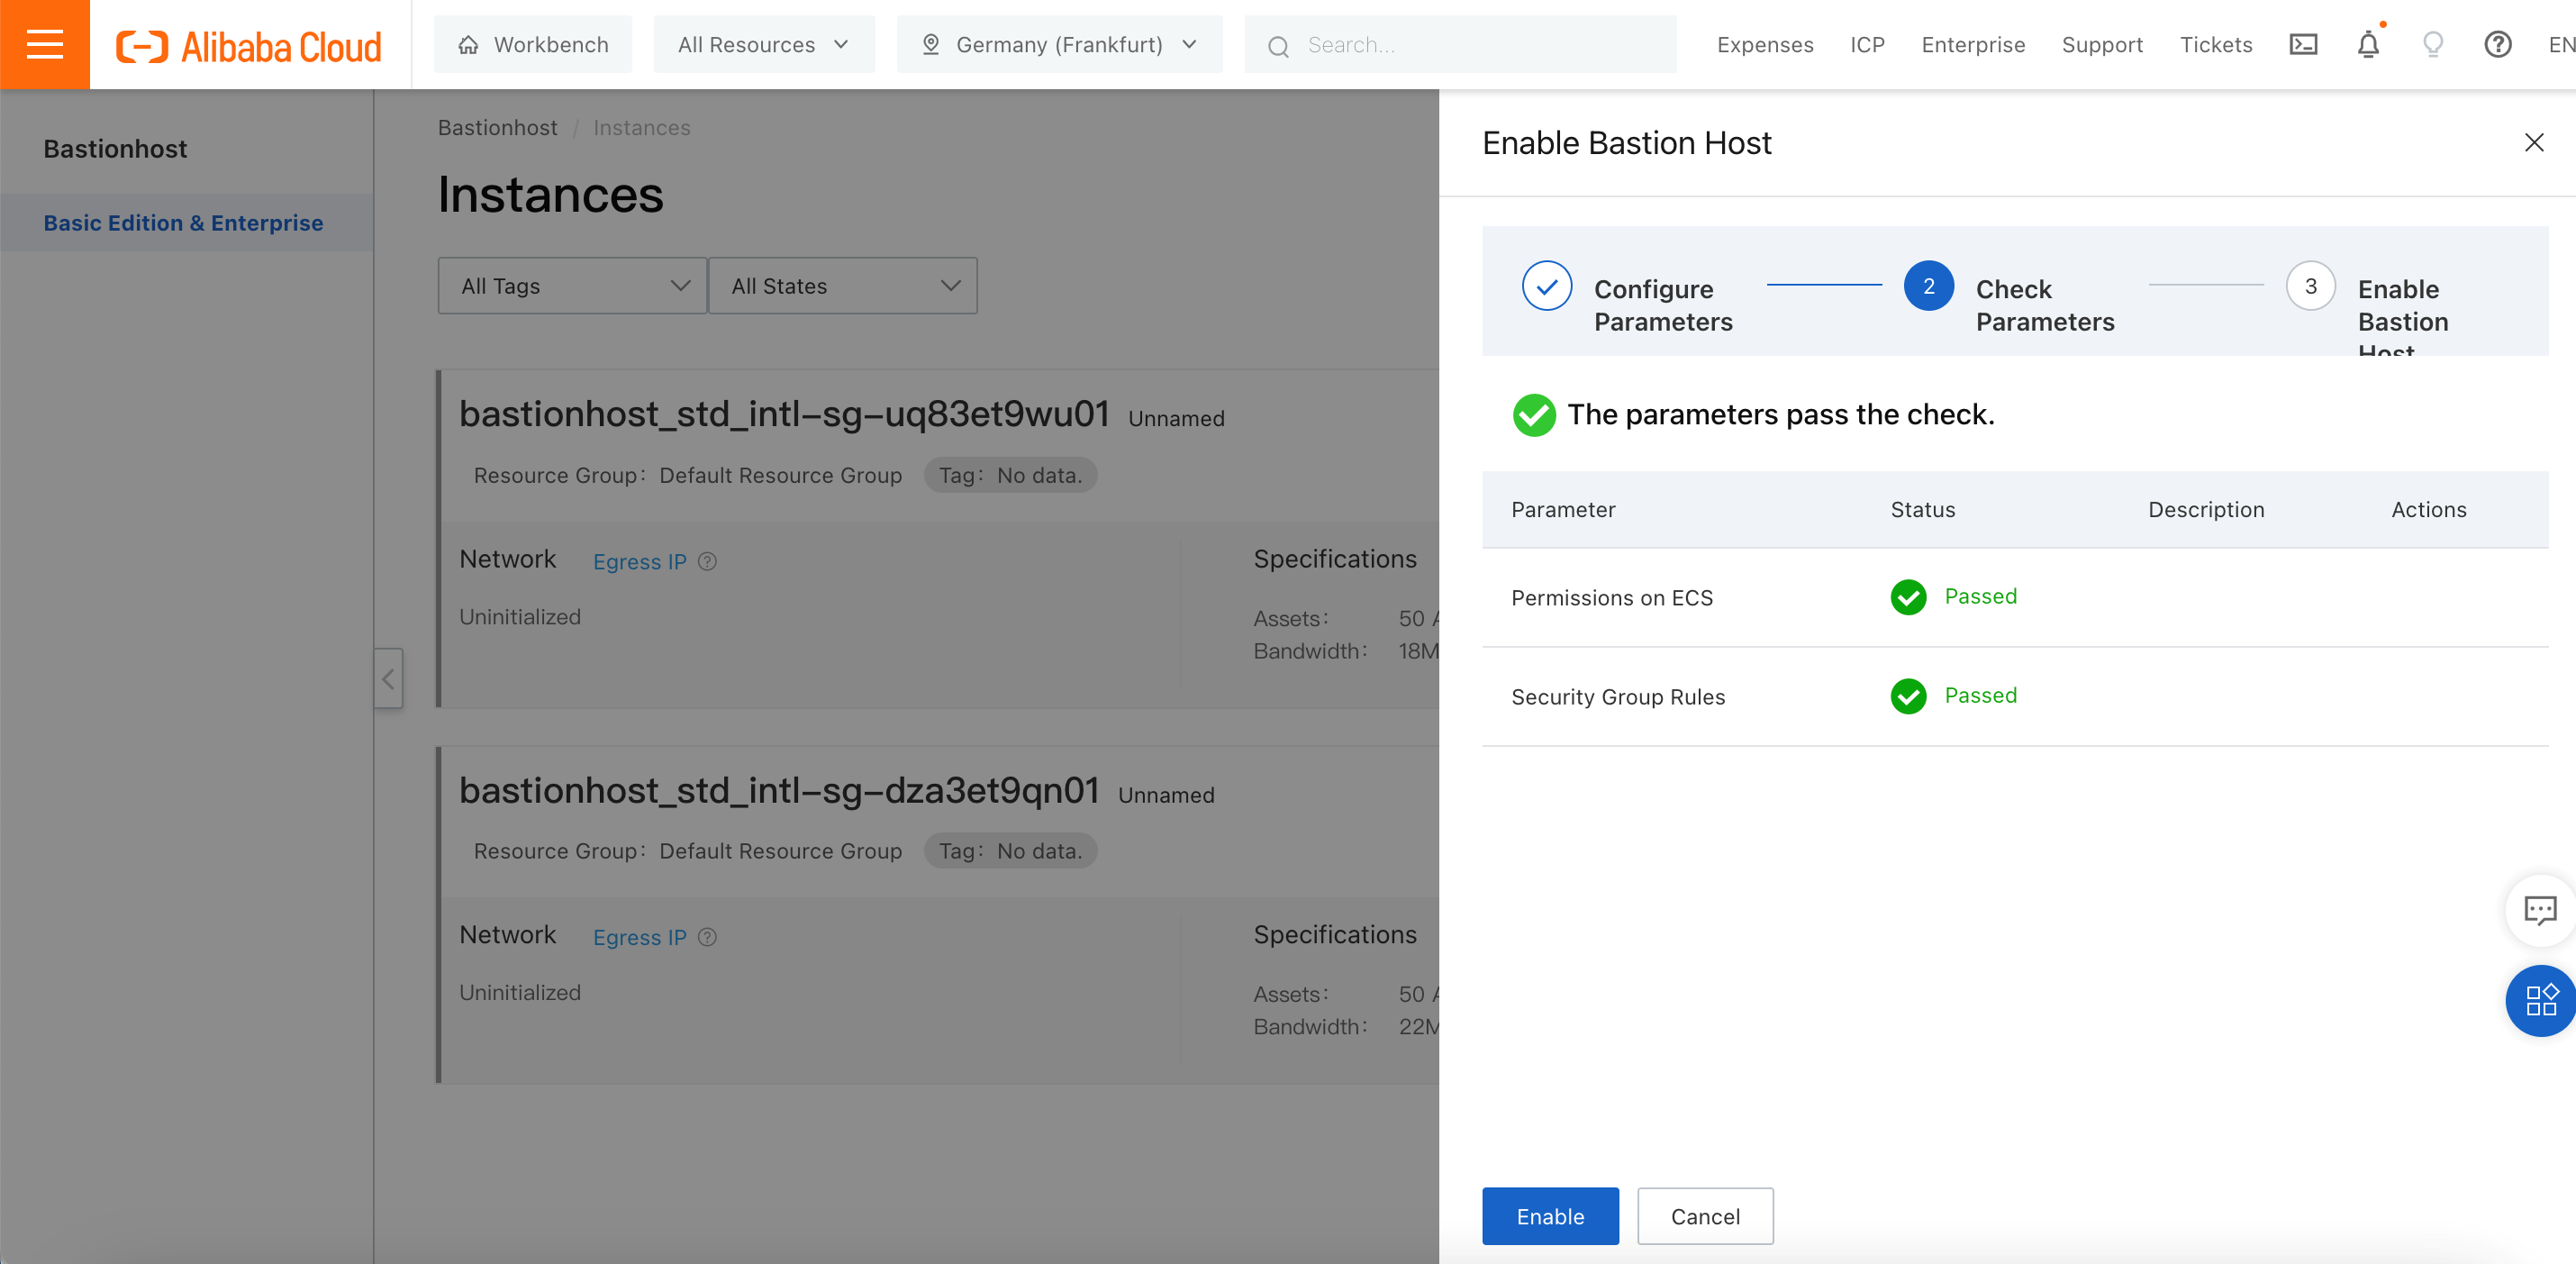
Task: Click Unnamed label of uq83et9wu01 instance
Action: coord(1176,419)
